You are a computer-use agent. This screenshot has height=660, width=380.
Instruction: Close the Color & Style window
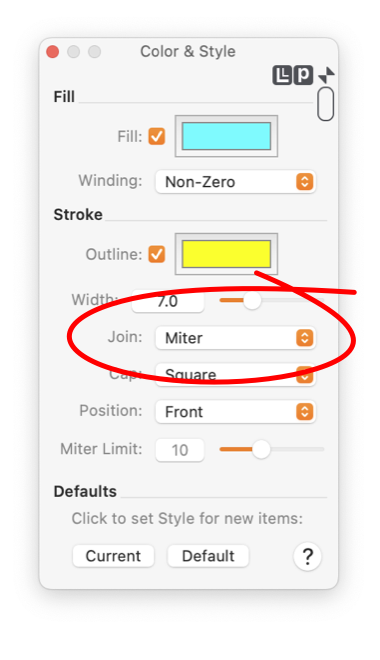[53, 52]
